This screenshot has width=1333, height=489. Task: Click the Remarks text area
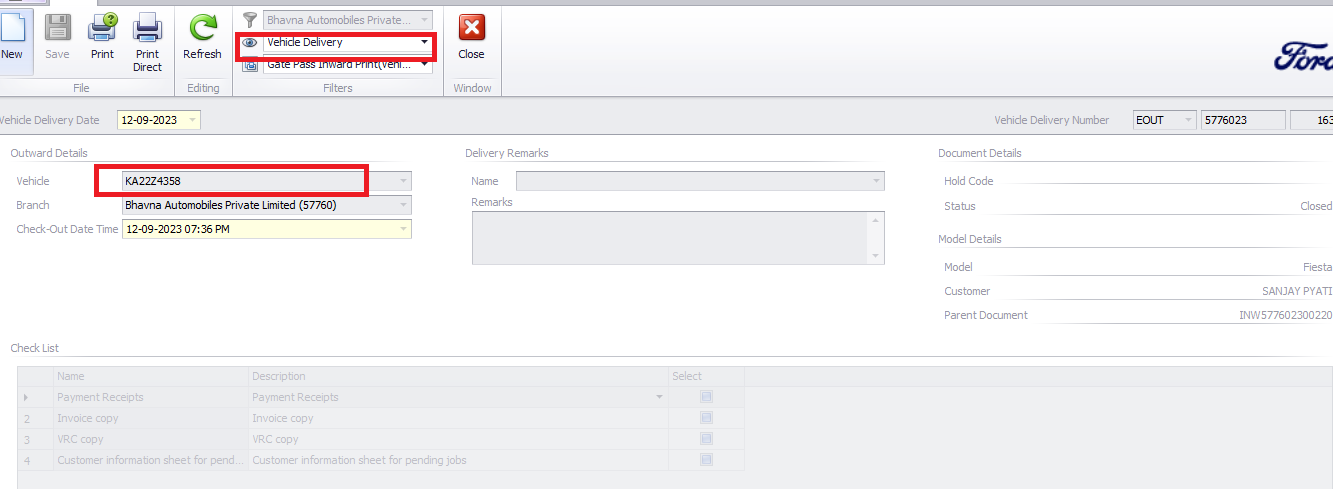pyautogui.click(x=678, y=238)
